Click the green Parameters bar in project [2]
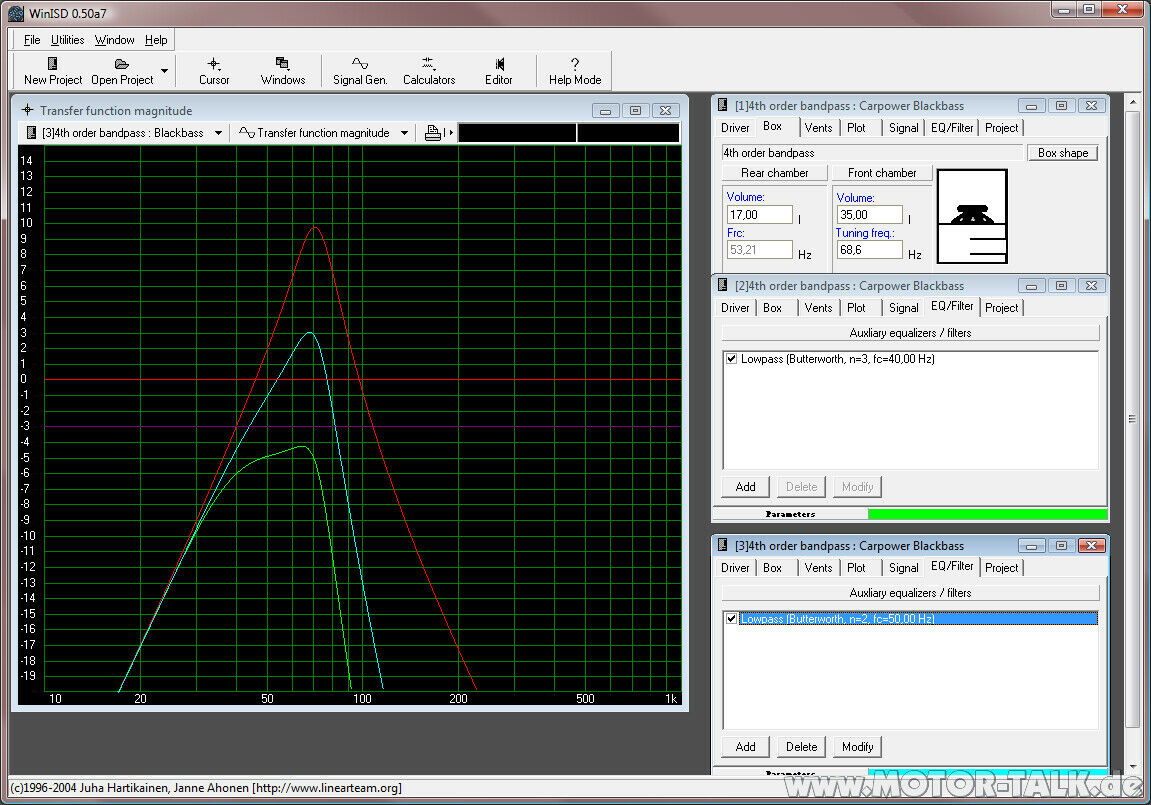Screen dimensions: 1151x805 pos(987,514)
